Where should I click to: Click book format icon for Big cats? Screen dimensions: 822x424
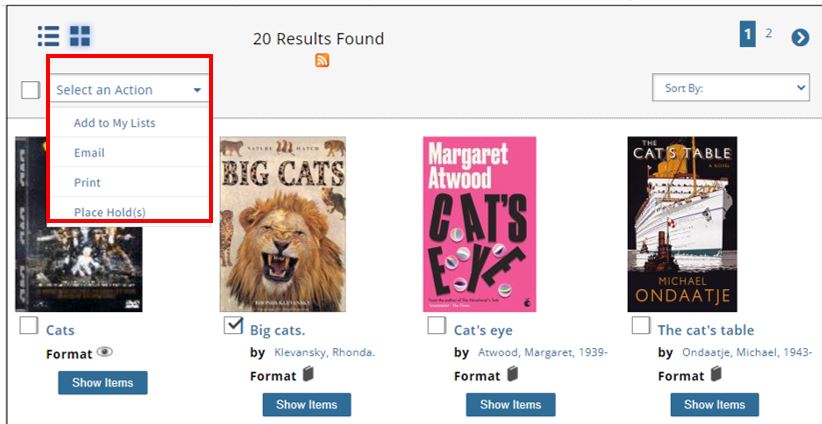308,375
